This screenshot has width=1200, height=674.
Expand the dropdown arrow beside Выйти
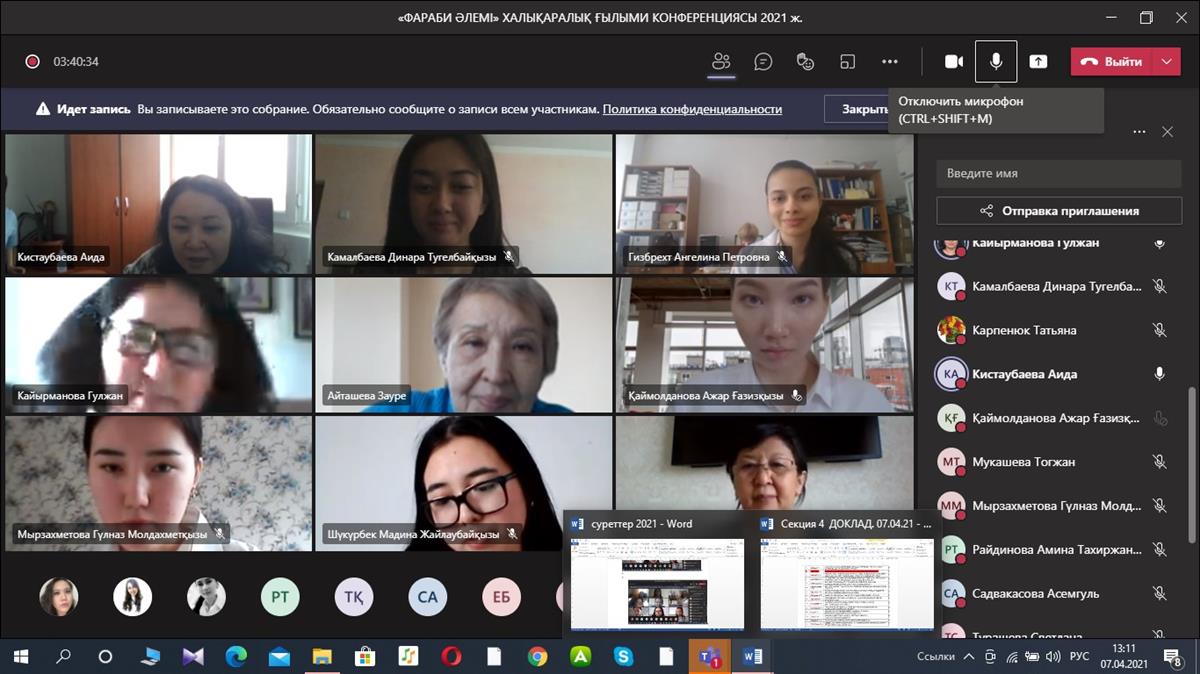pyautogui.click(x=1166, y=61)
